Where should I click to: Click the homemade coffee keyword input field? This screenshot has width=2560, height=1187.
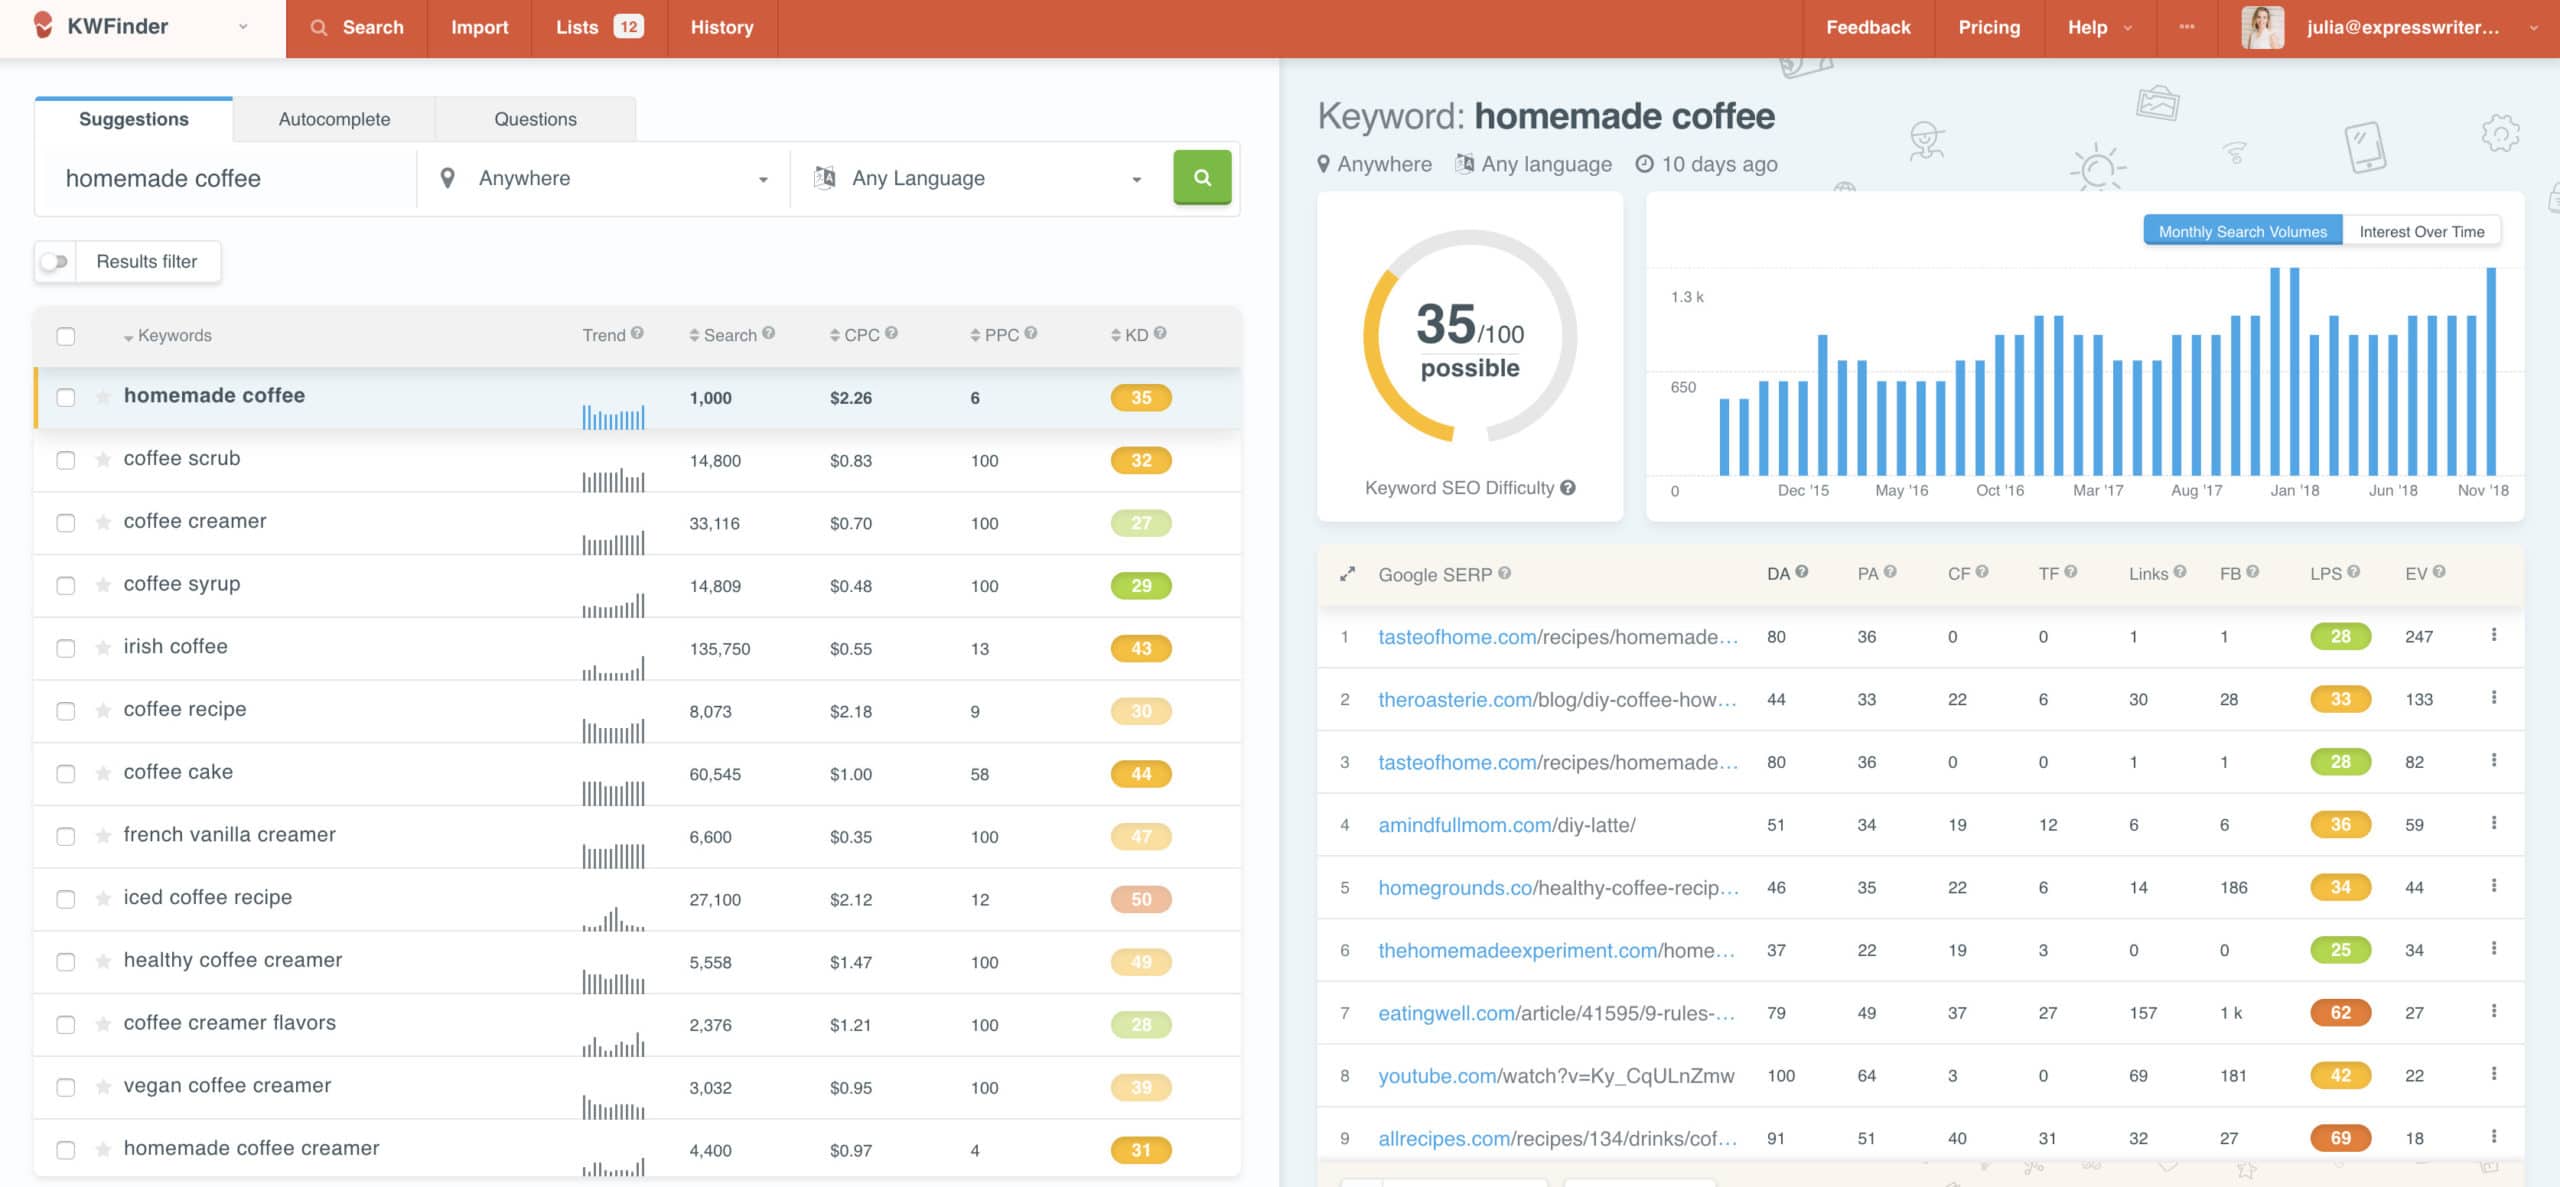tap(228, 178)
